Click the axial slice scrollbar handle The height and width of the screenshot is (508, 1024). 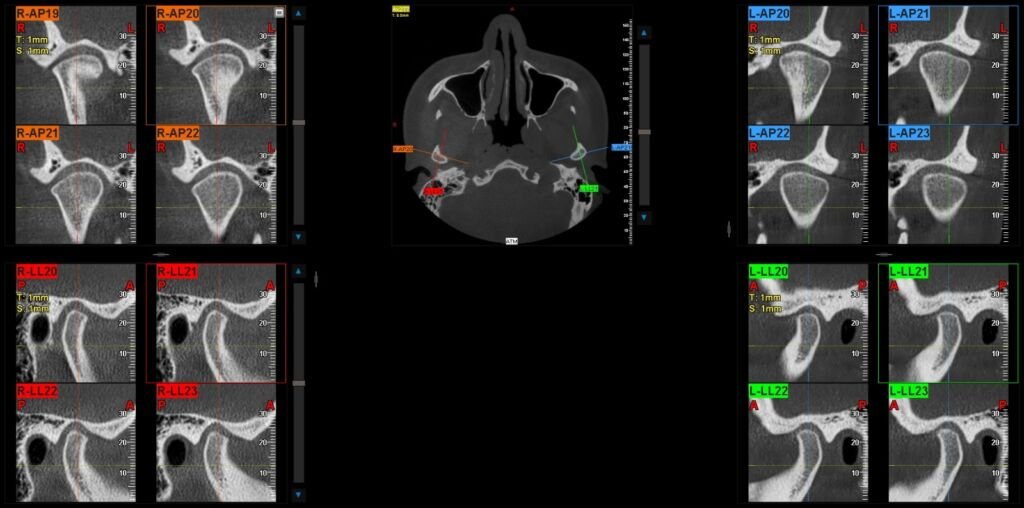point(644,131)
